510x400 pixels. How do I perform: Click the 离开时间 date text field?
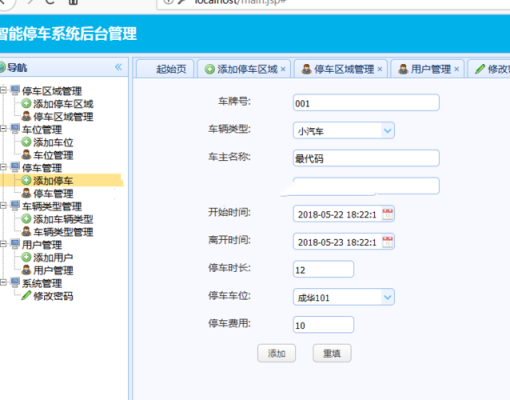coord(337,242)
